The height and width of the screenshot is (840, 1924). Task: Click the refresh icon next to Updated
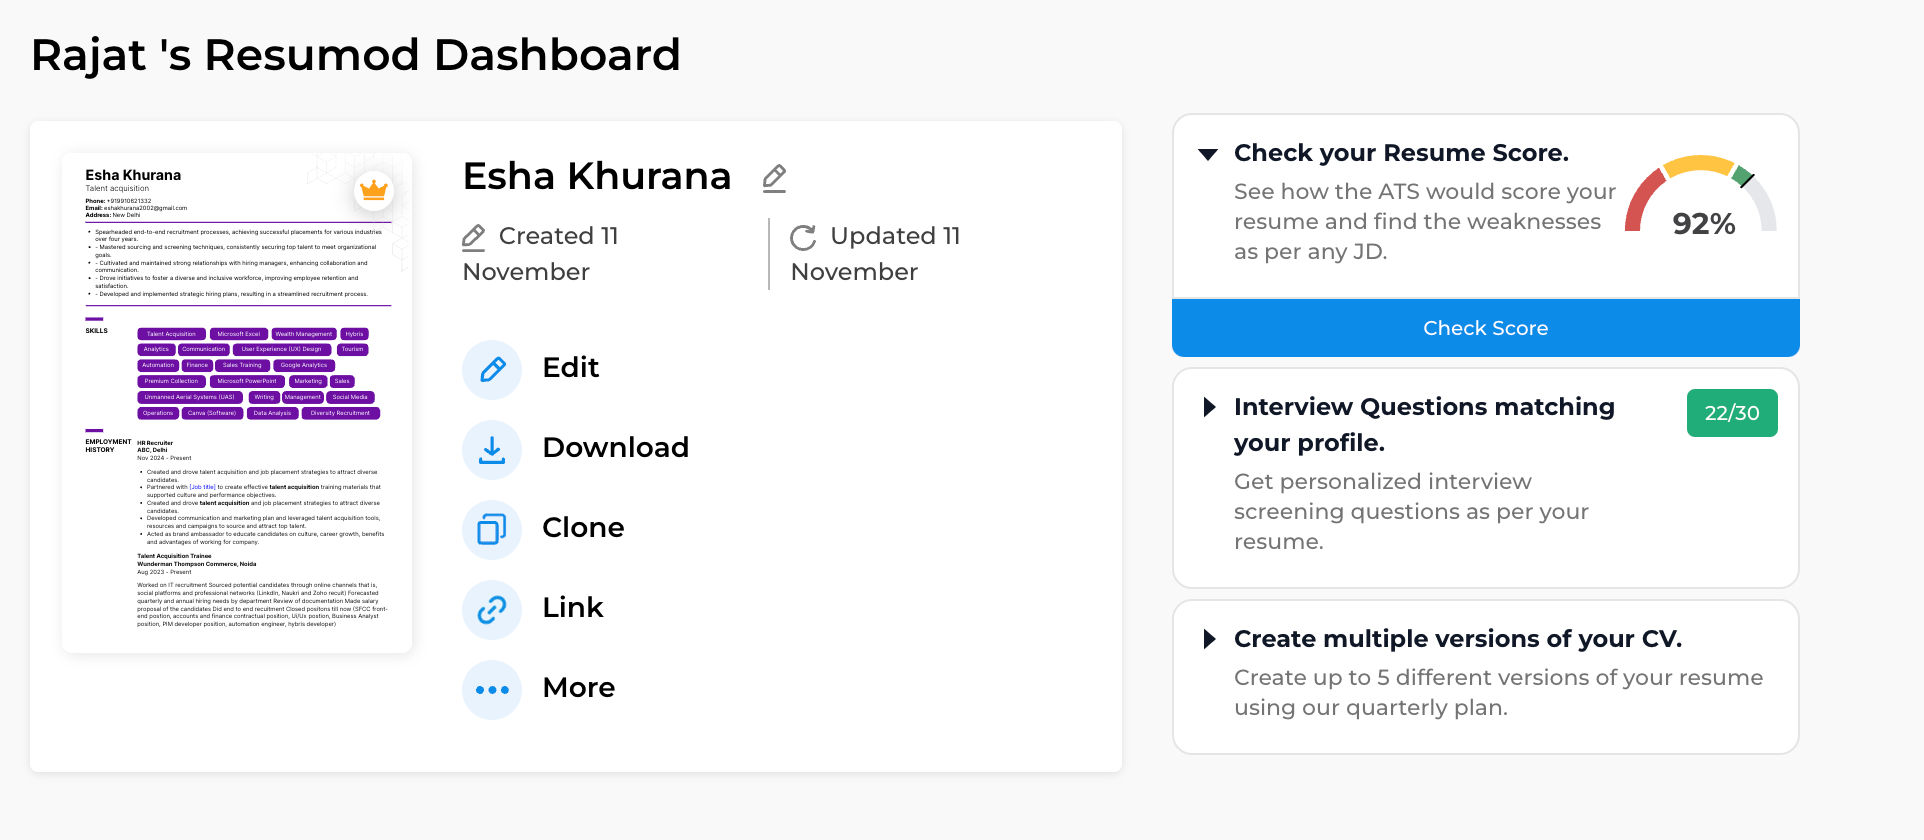[803, 237]
